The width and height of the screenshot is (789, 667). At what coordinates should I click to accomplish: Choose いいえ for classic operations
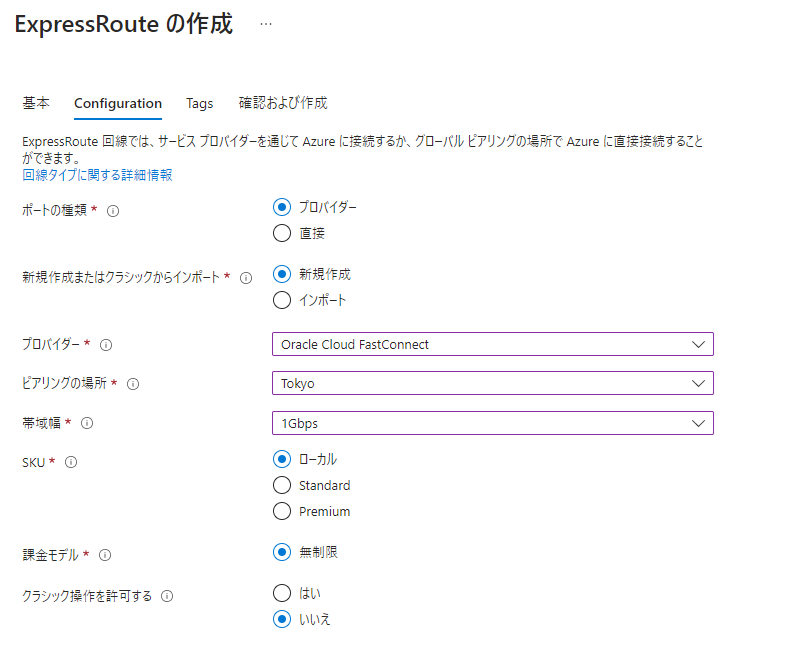(282, 619)
